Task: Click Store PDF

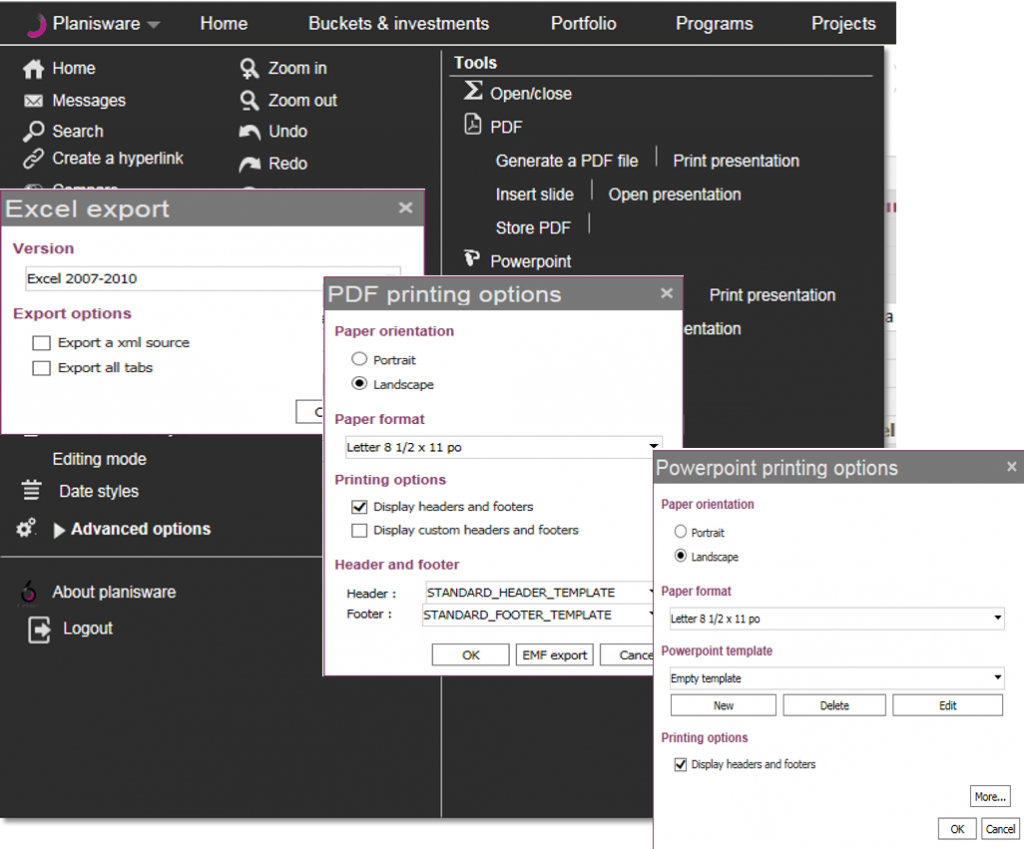Action: tap(533, 228)
